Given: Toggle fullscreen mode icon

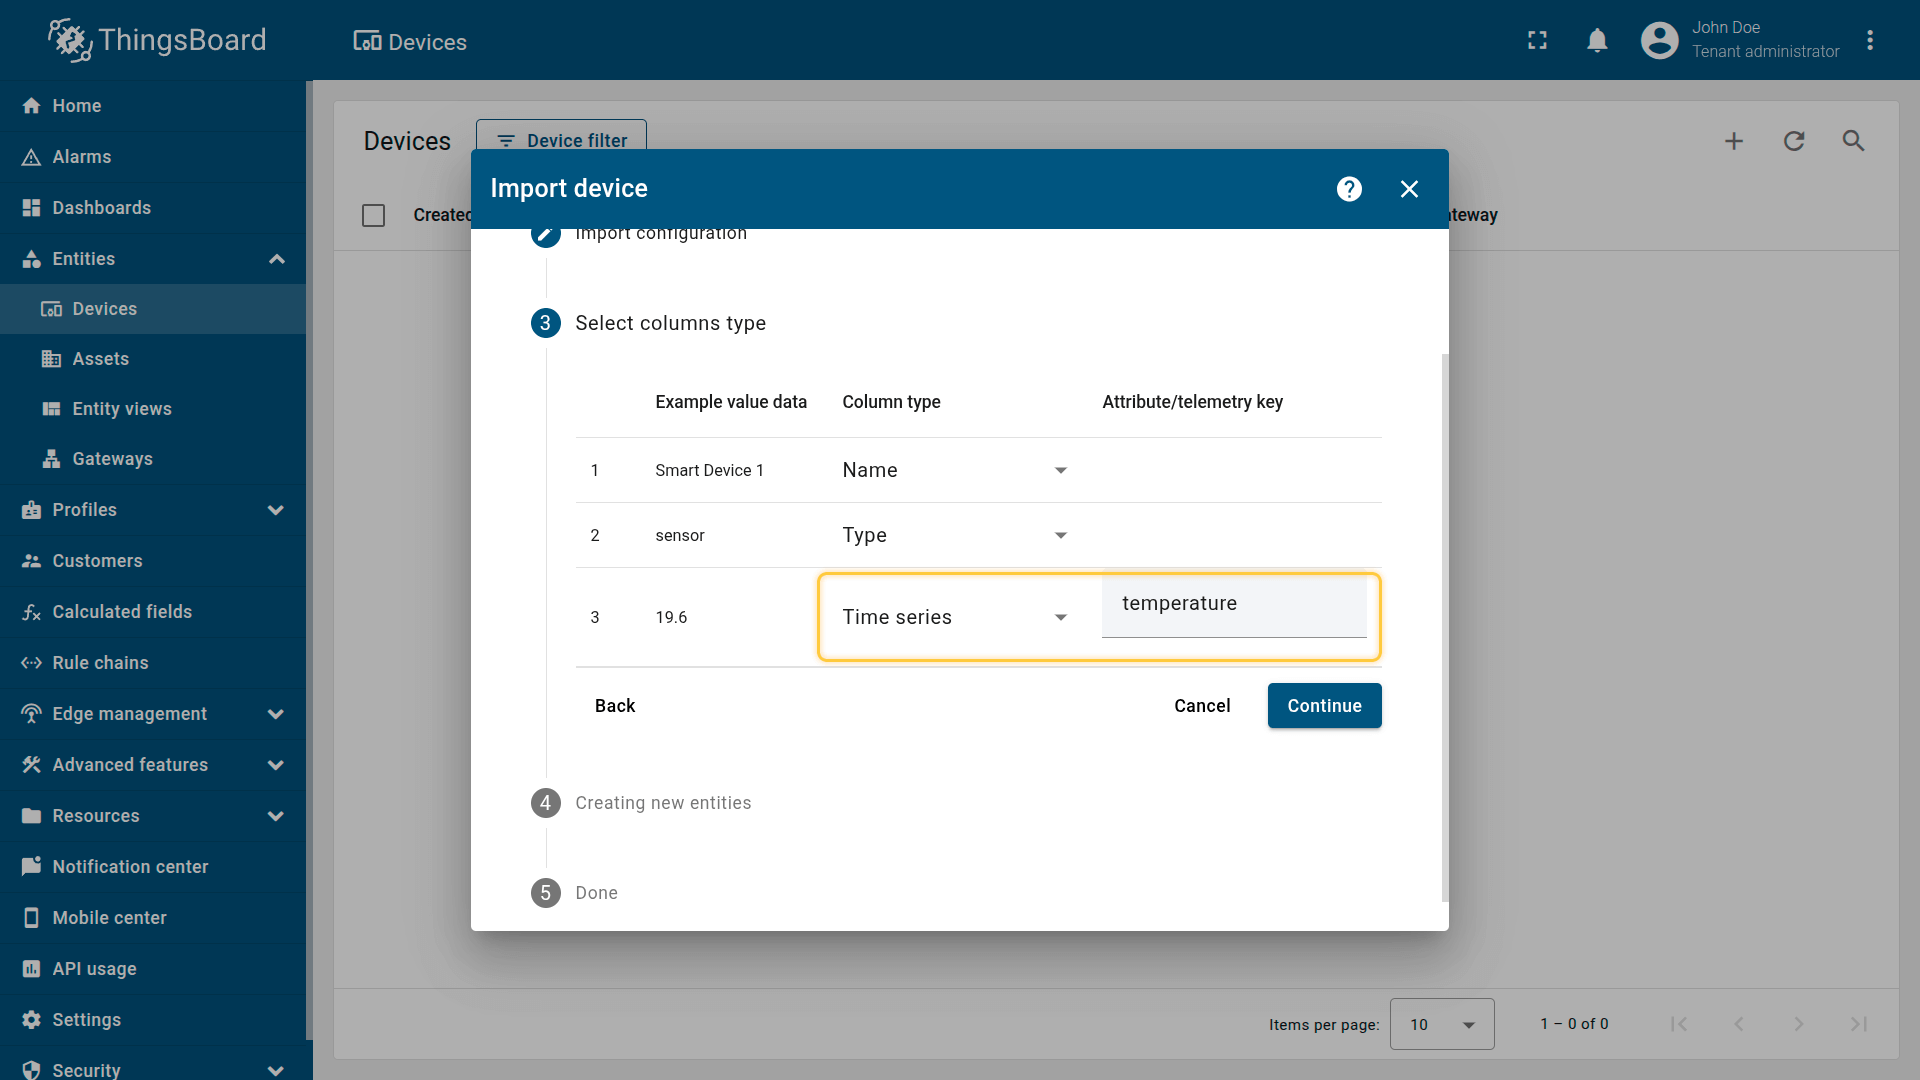Looking at the screenshot, I should click(x=1537, y=40).
